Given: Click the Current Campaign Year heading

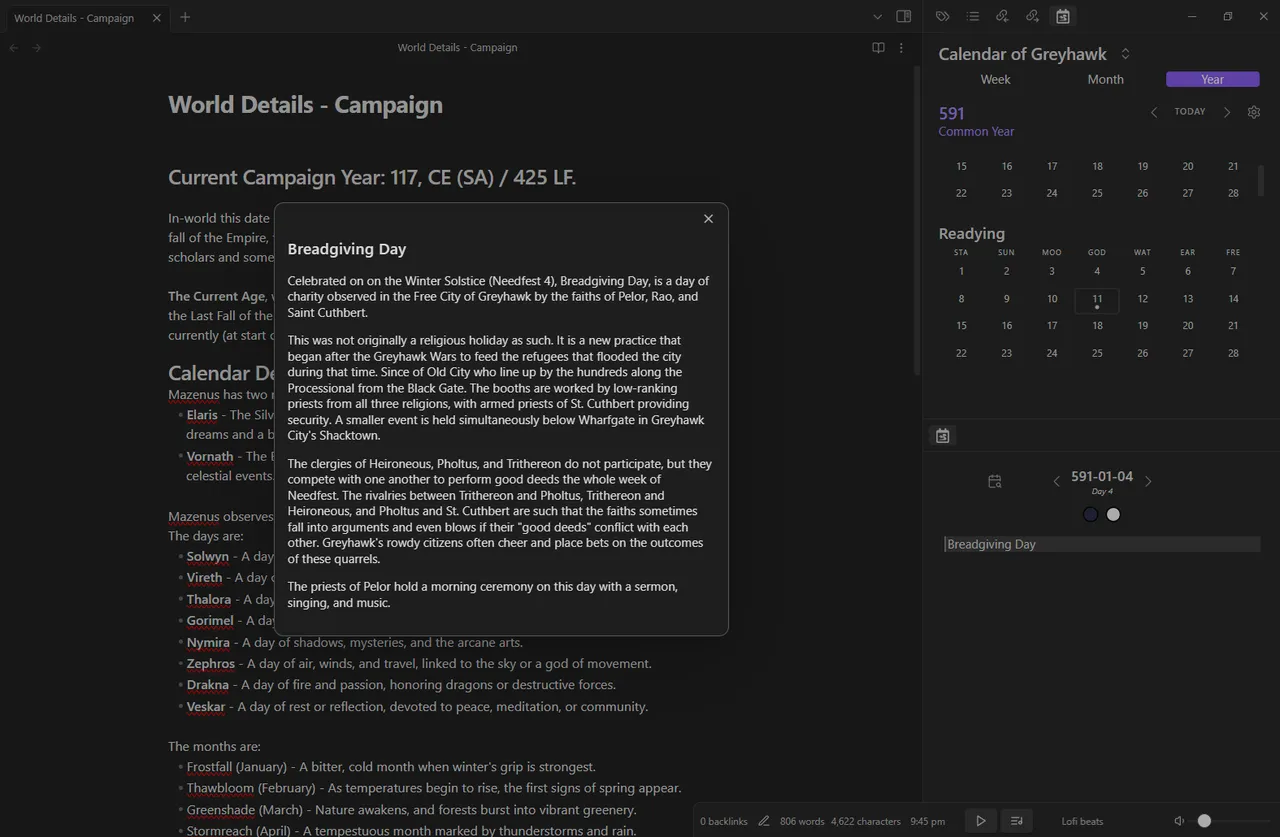Looking at the screenshot, I should [x=372, y=177].
